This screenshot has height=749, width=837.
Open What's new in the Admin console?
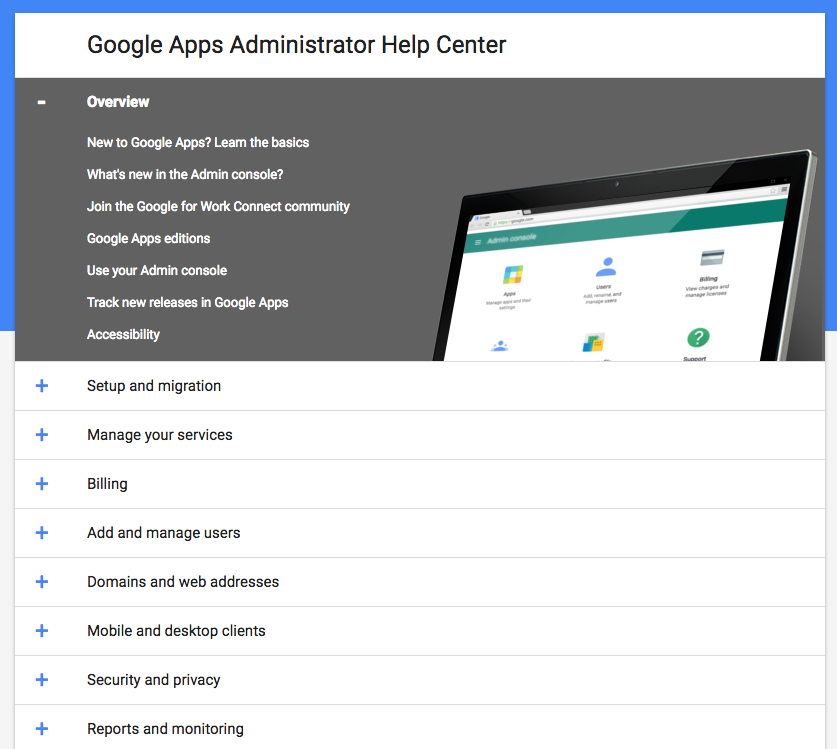click(x=185, y=175)
